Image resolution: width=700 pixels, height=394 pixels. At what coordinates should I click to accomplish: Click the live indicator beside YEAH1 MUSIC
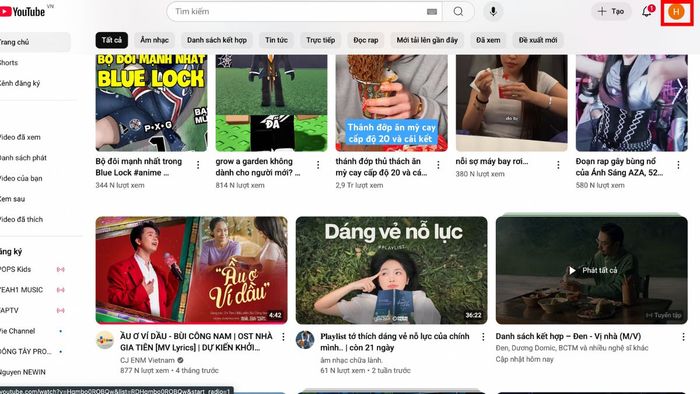click(x=61, y=290)
